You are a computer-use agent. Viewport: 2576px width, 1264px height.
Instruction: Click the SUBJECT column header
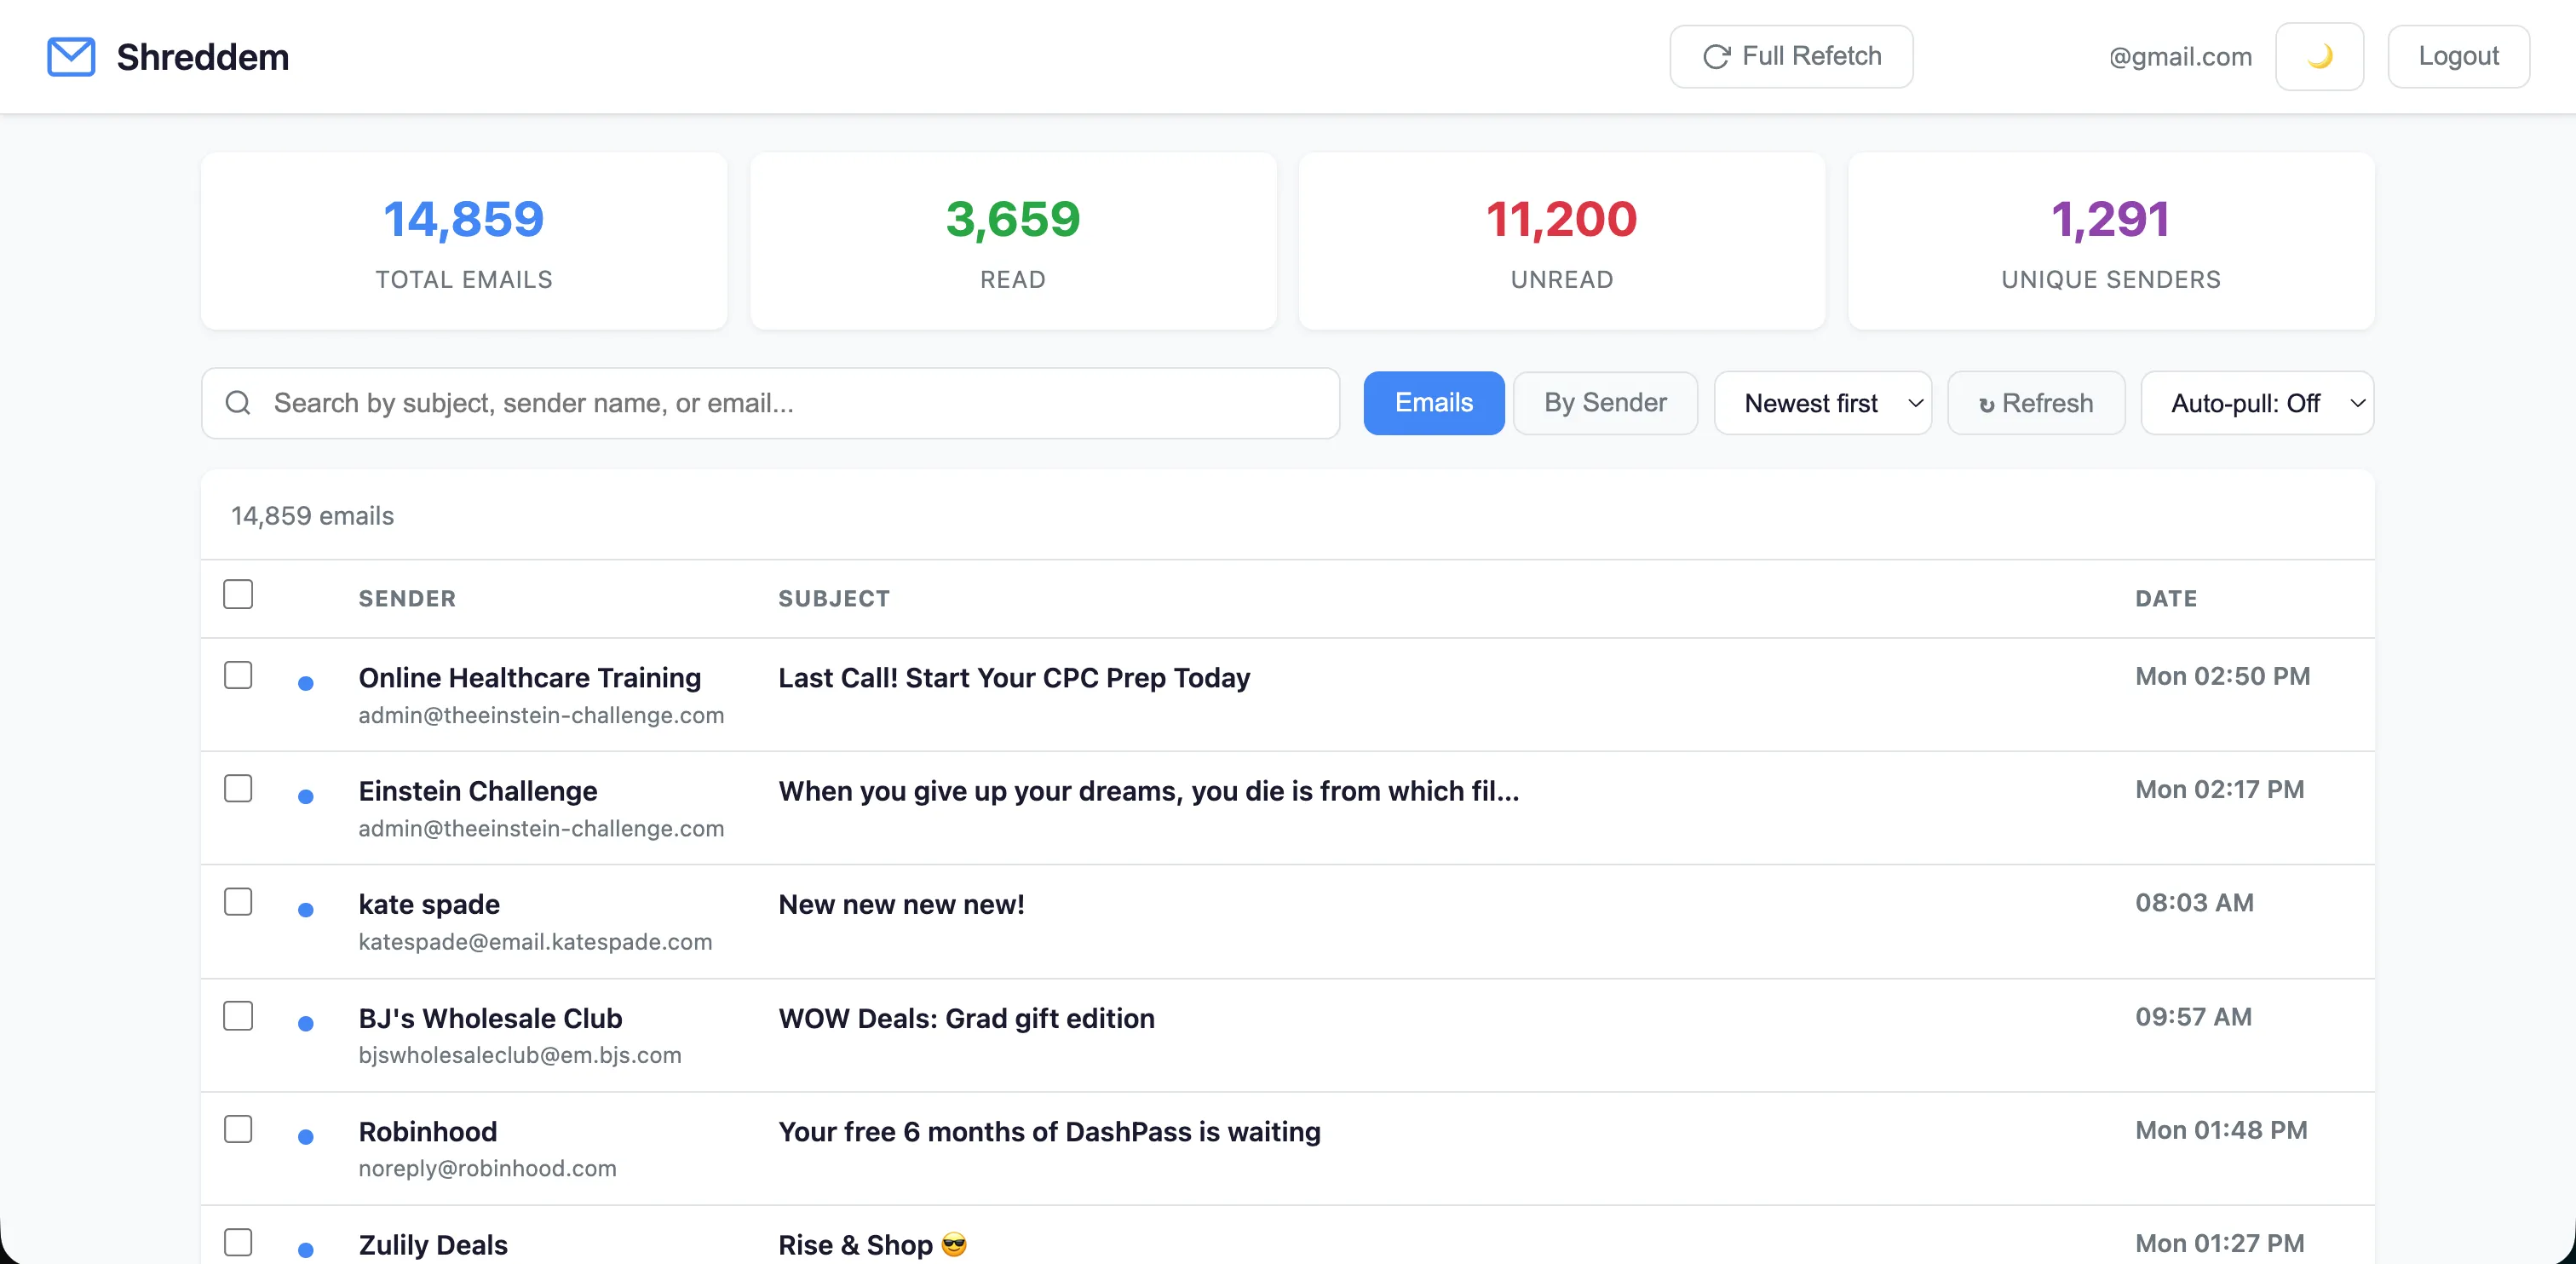coord(834,598)
